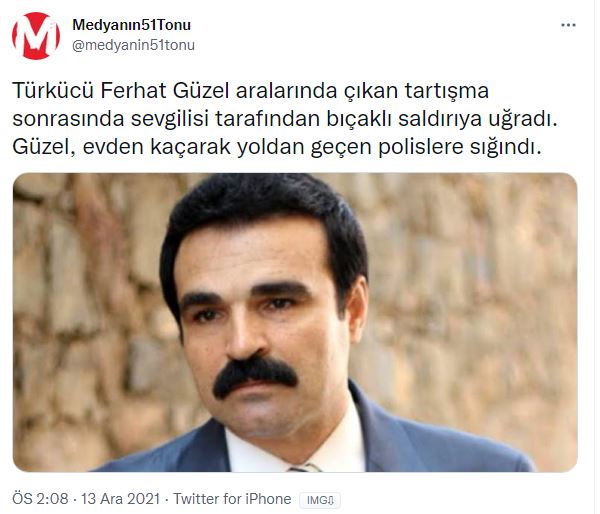Click the download arrow inside the IMG badge
Image resolution: width=600 pixels, height=514 pixels.
coord(331,500)
